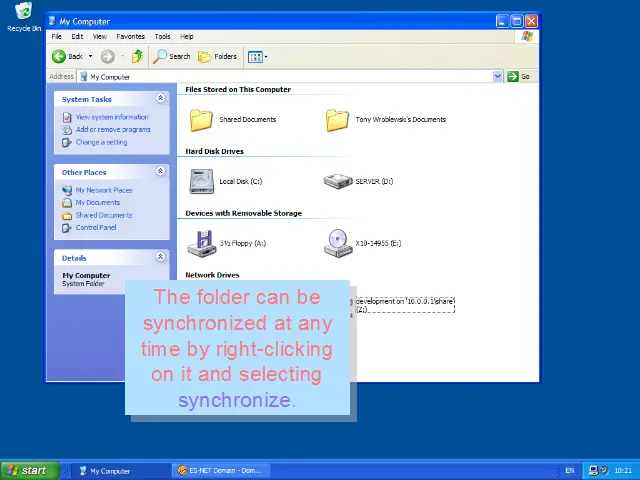Open the Shared Documents folder icon
Screen dimensions: 640x480
tap(202, 120)
